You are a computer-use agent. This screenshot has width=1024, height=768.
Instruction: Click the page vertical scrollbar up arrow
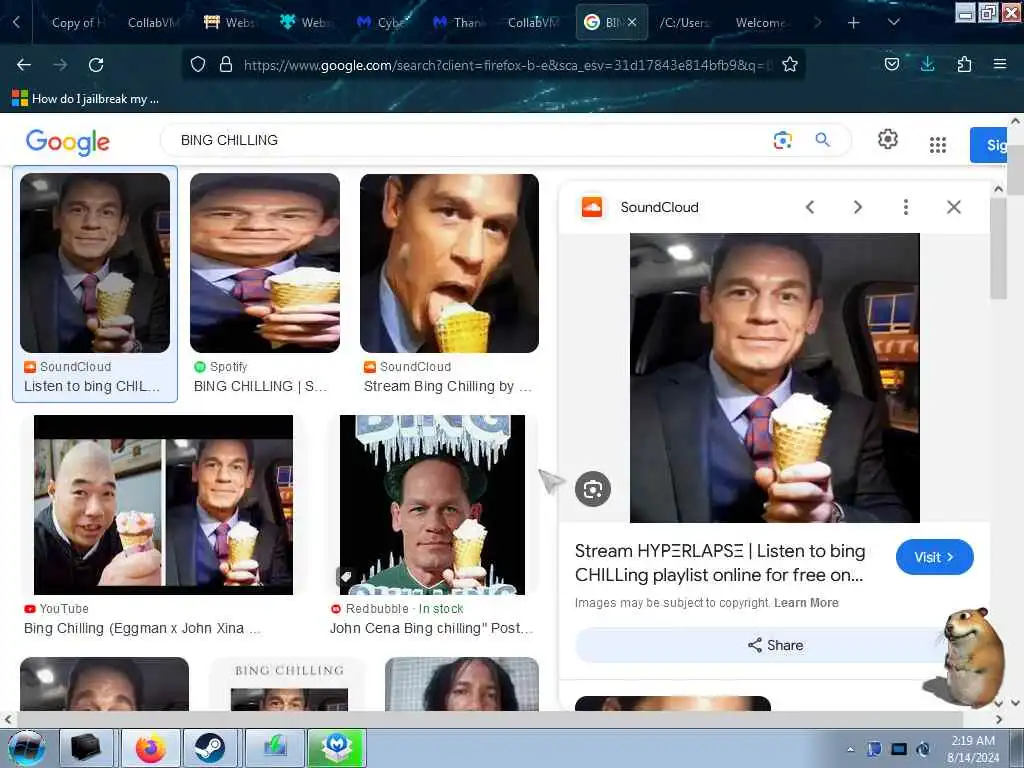pos(1016,121)
